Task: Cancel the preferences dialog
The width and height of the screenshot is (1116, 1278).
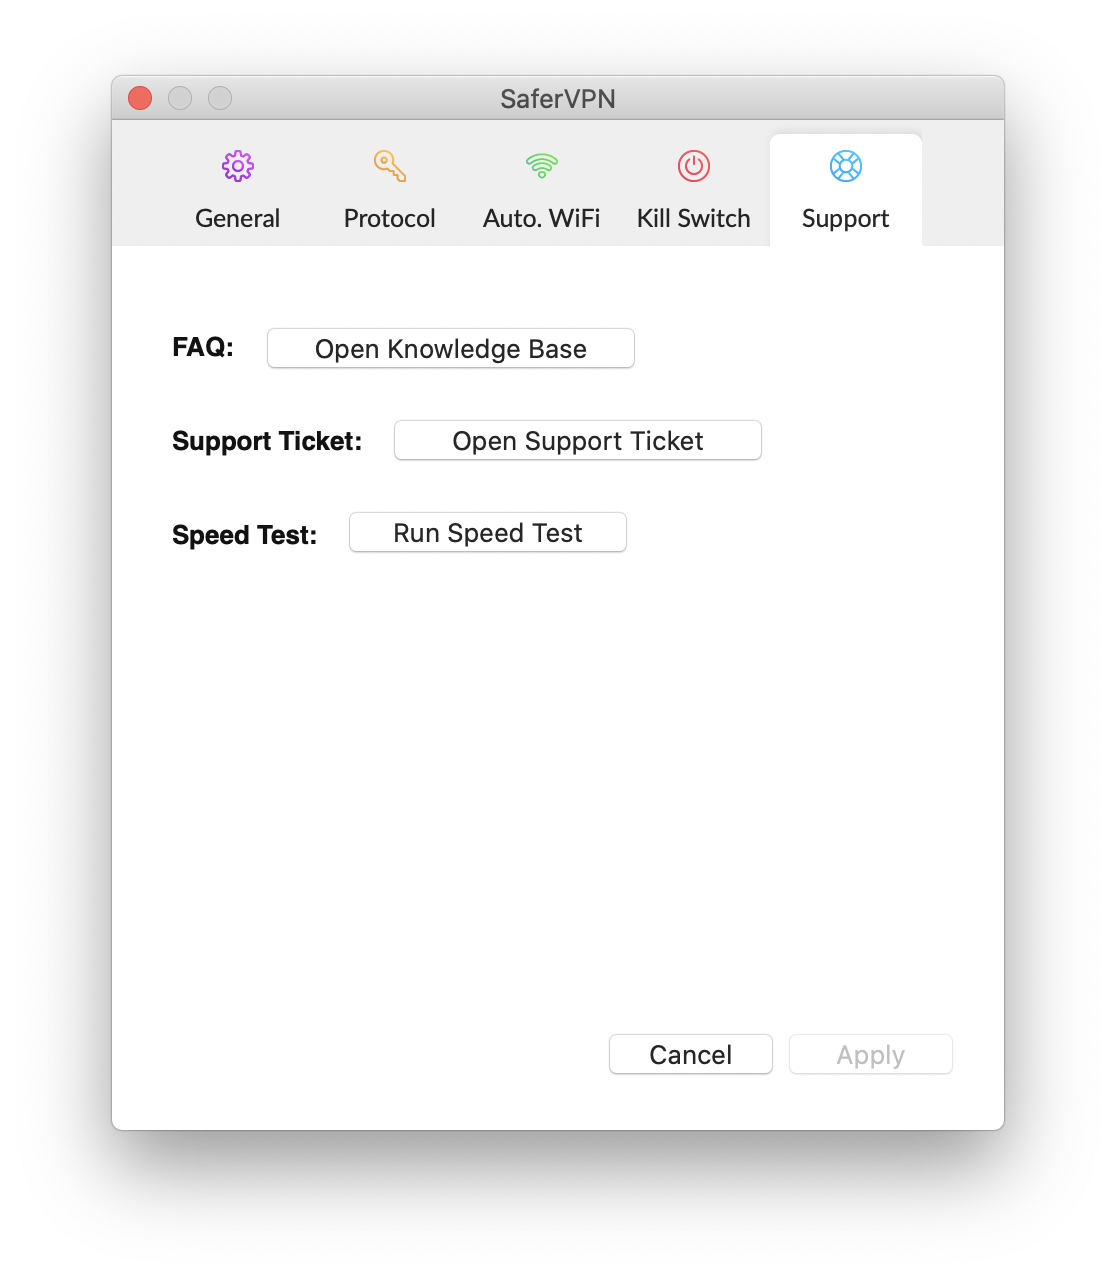Action: (691, 1054)
